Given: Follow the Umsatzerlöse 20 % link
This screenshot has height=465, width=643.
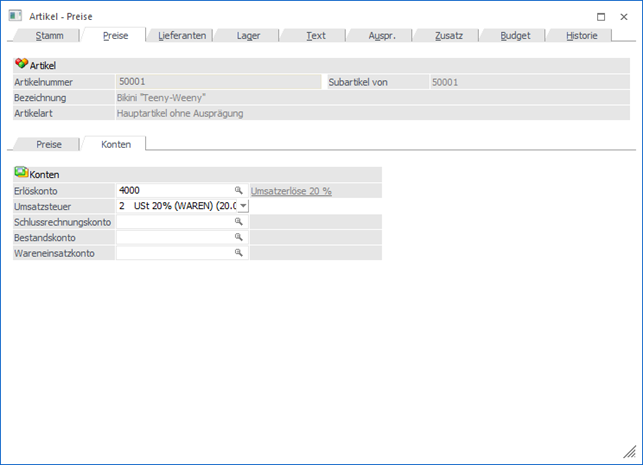Looking at the screenshot, I should (291, 189).
